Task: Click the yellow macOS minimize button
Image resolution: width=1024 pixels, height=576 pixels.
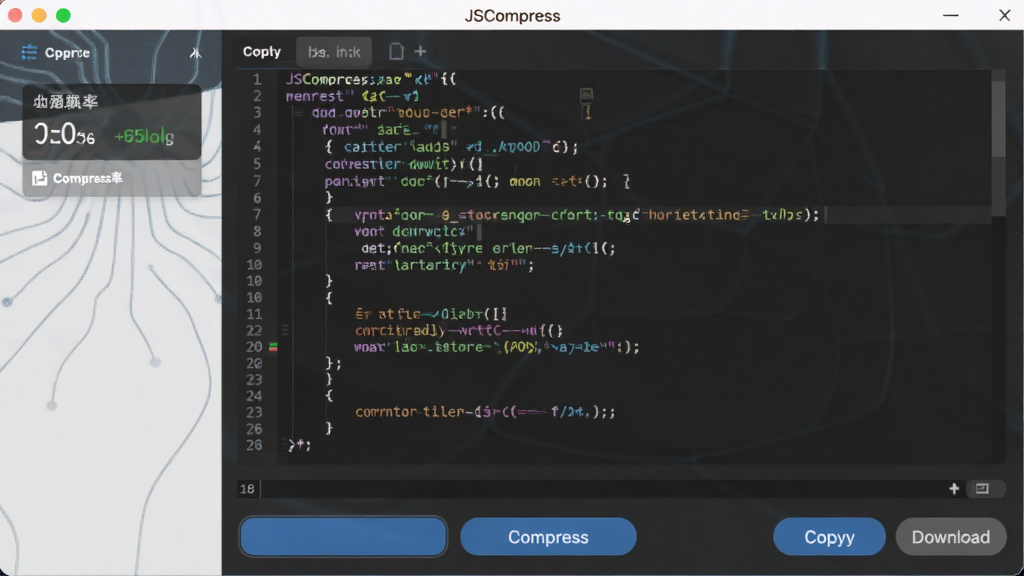Action: tap(39, 15)
